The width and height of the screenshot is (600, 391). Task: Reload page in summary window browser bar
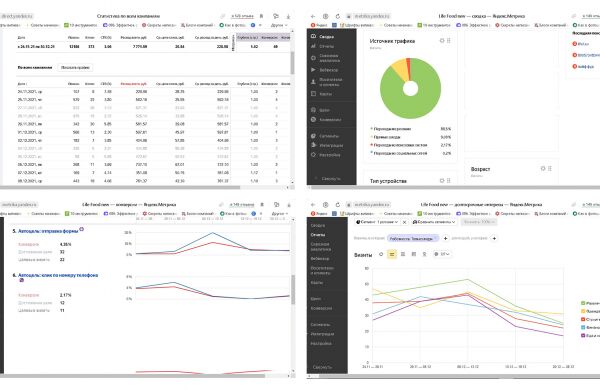[338, 16]
